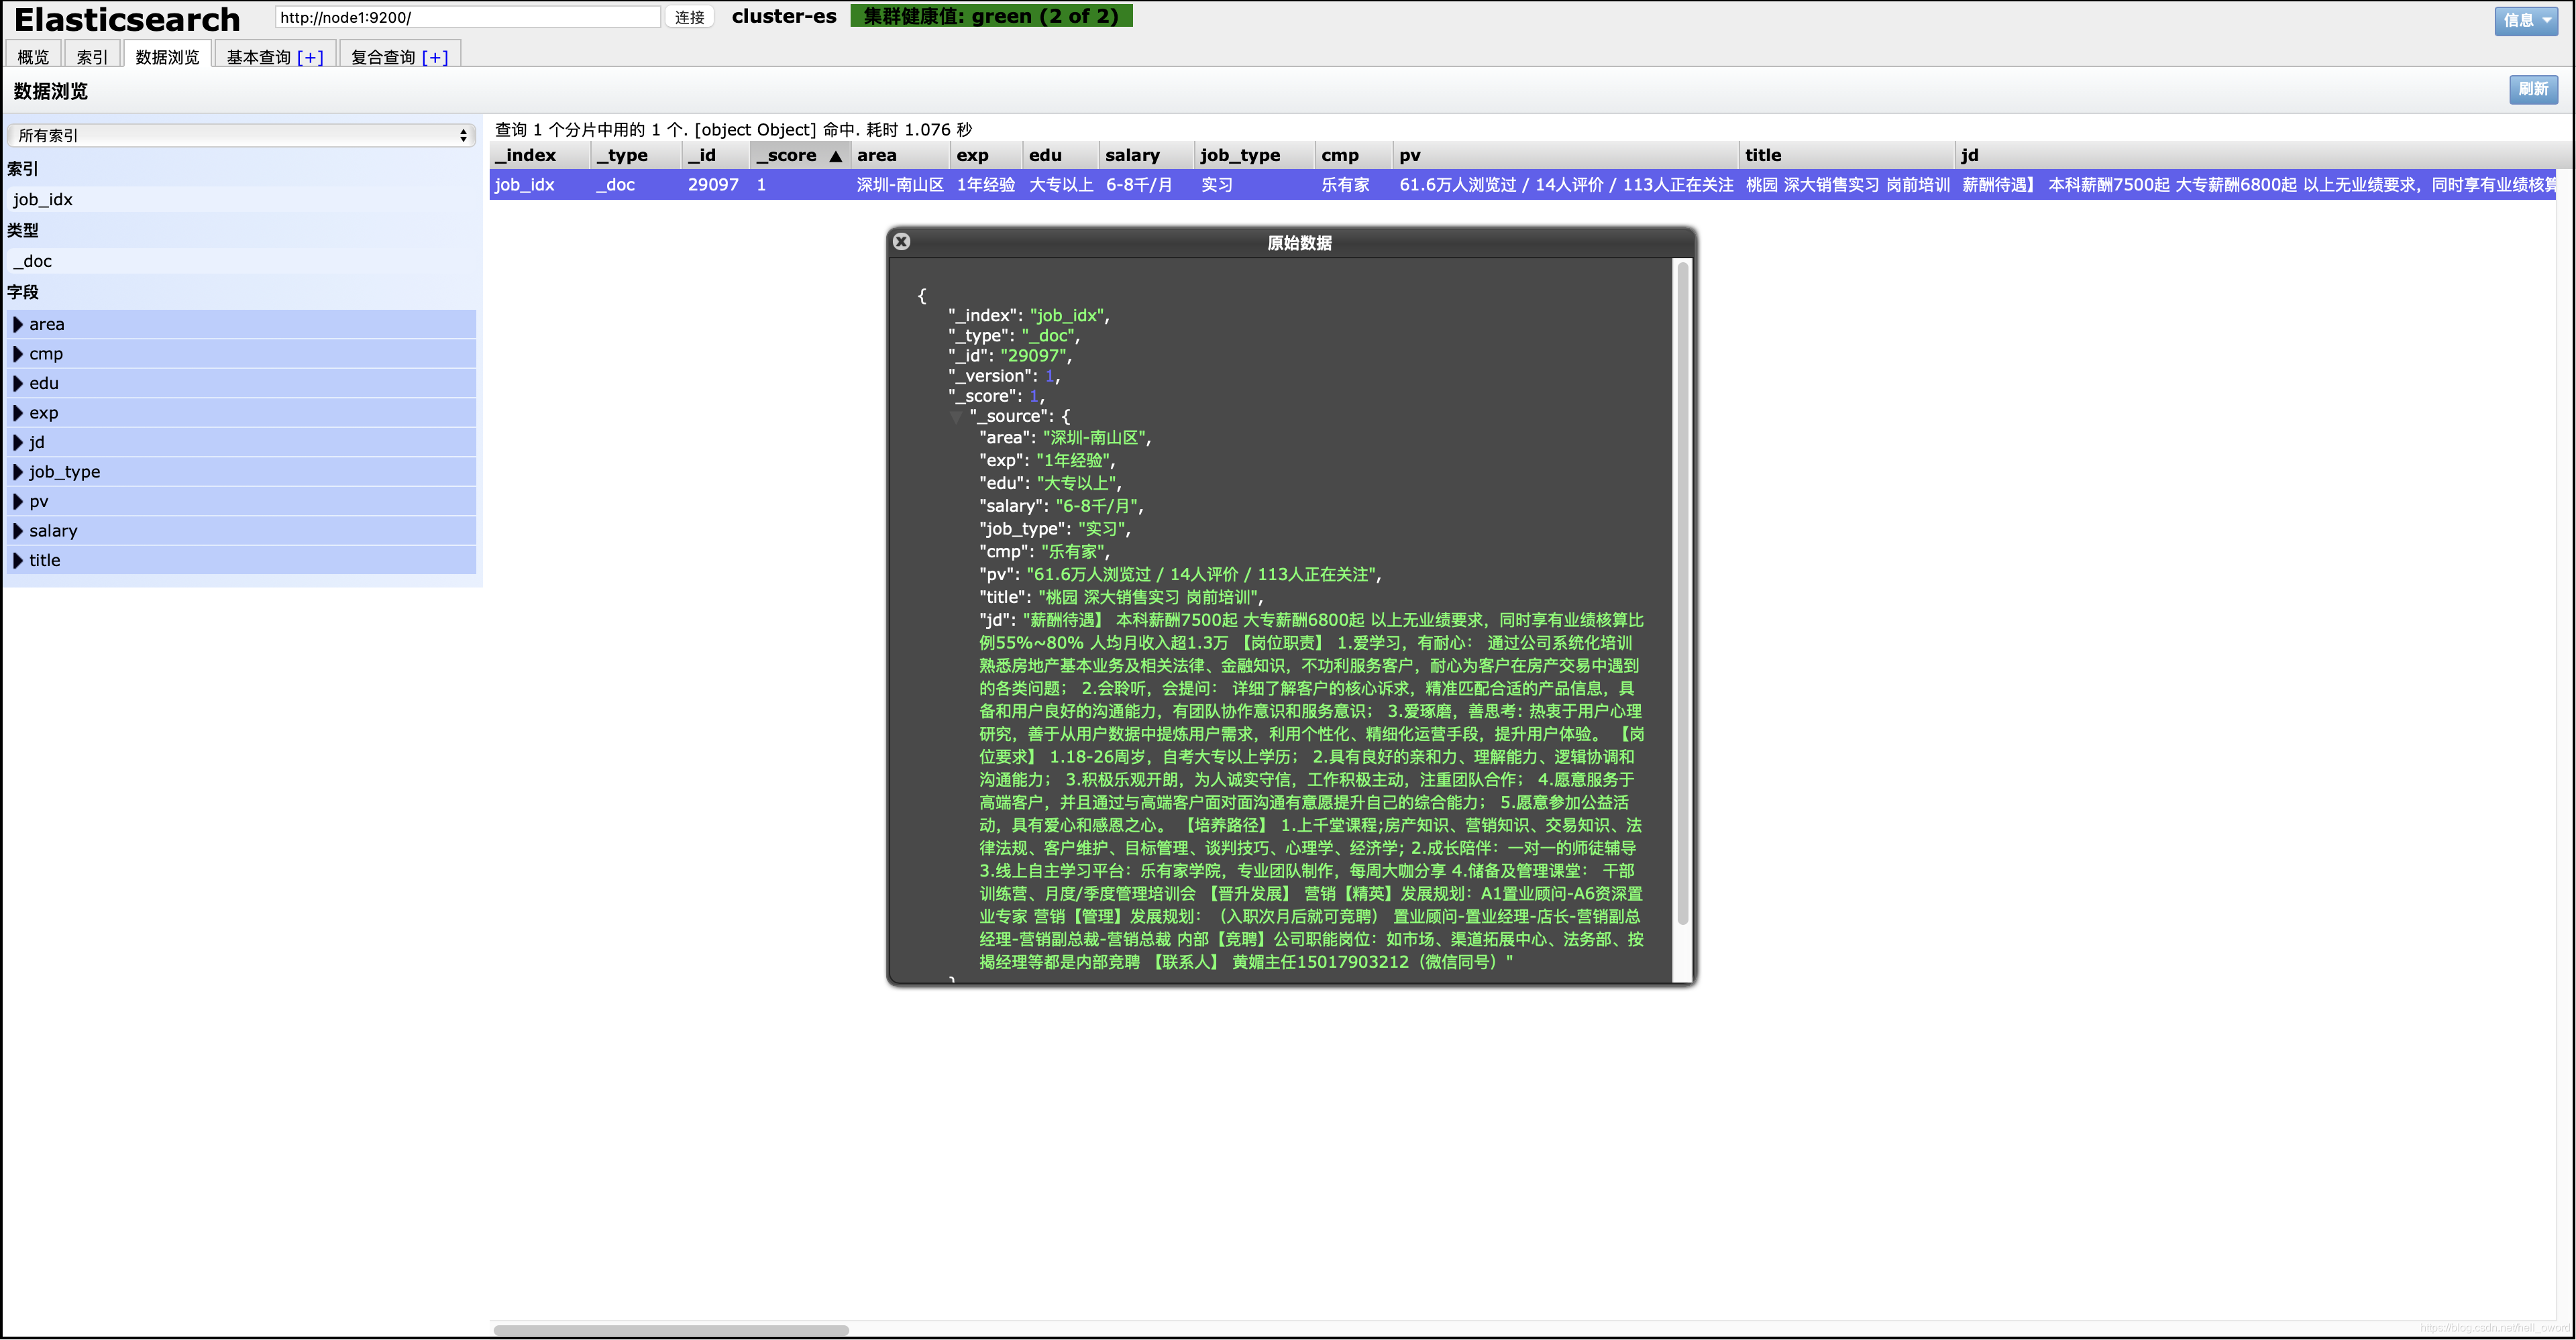2576x1340 pixels.
Task: Click the horizontal scrollbar at bottom
Action: [671, 1330]
